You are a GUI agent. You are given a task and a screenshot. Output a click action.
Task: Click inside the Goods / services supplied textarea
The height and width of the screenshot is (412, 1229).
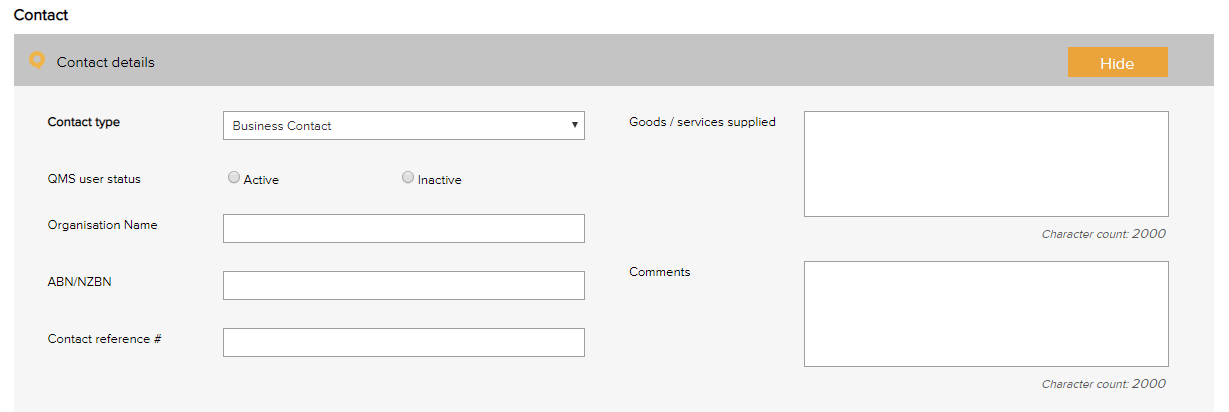pos(985,164)
